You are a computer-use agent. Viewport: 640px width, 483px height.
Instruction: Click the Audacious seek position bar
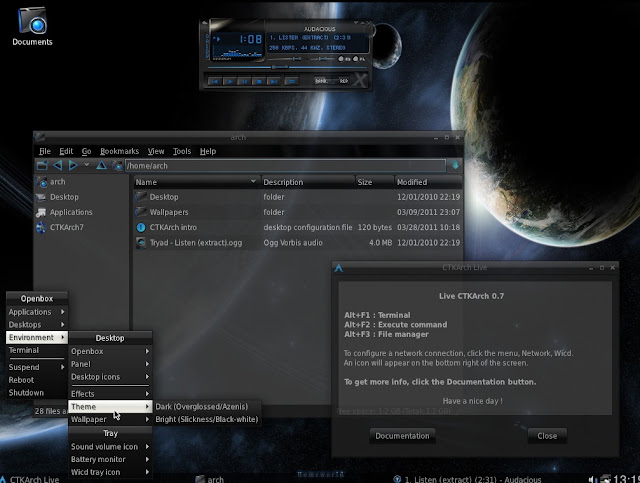coord(288,67)
